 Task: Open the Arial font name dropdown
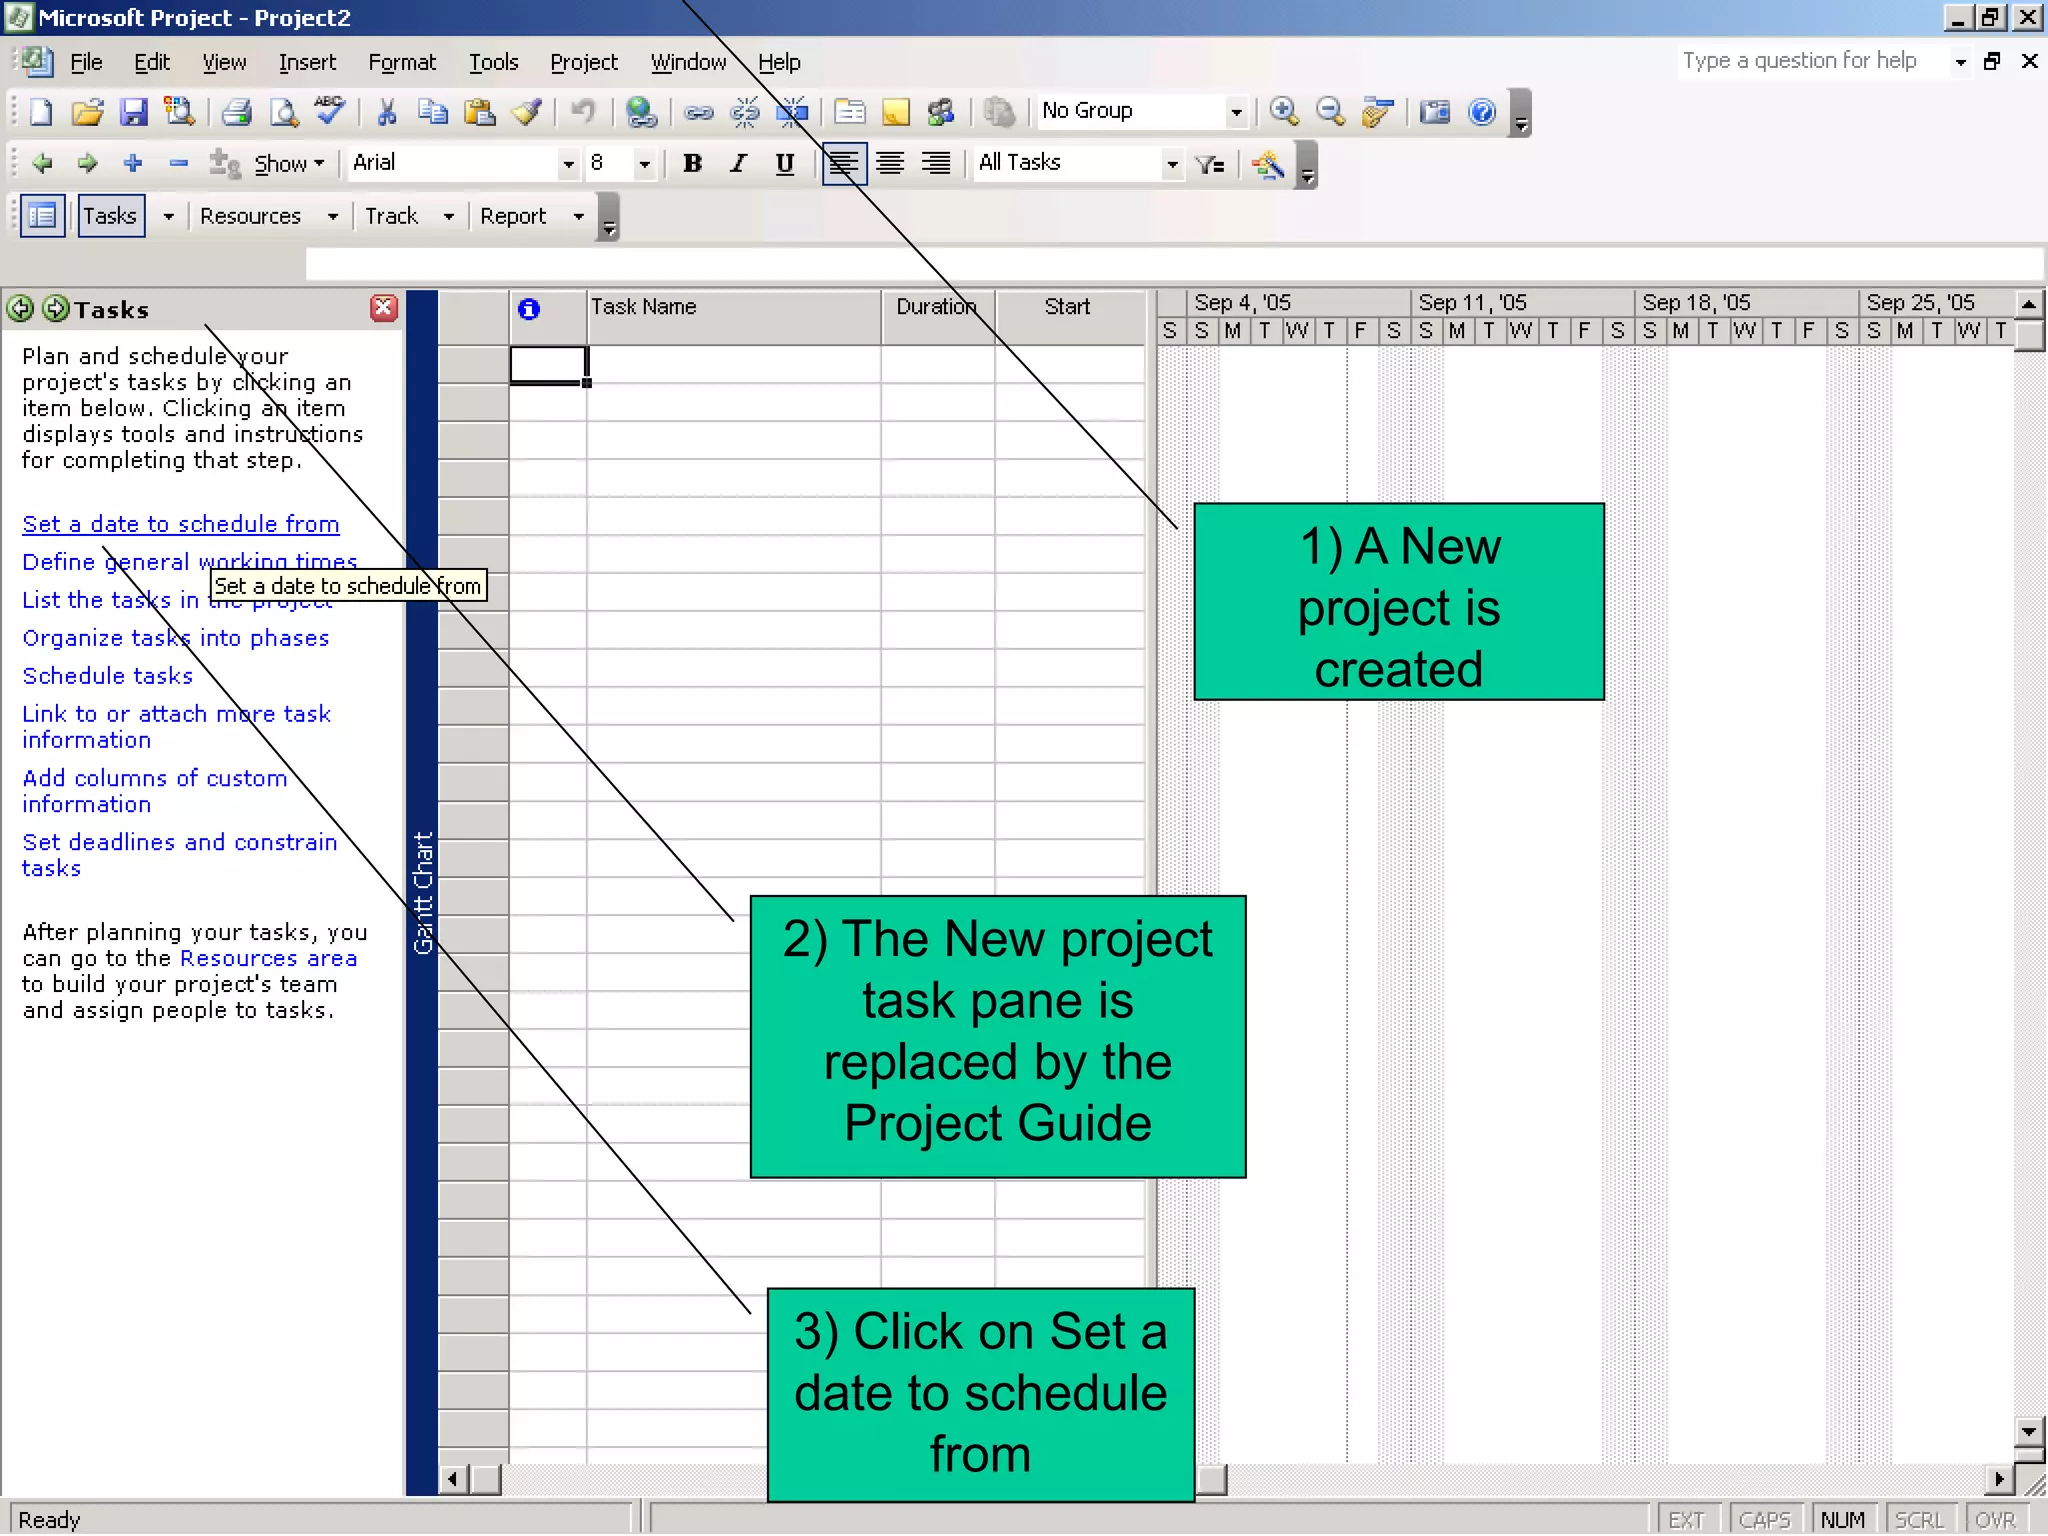click(568, 163)
